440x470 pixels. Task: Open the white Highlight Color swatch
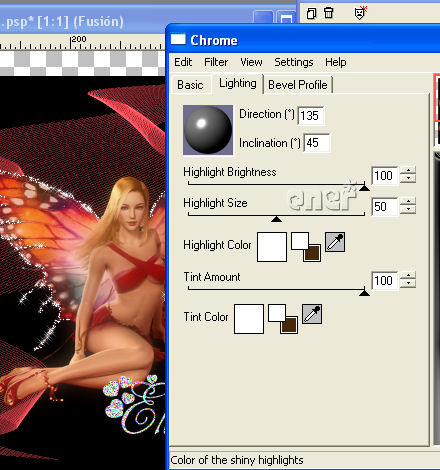[272, 247]
